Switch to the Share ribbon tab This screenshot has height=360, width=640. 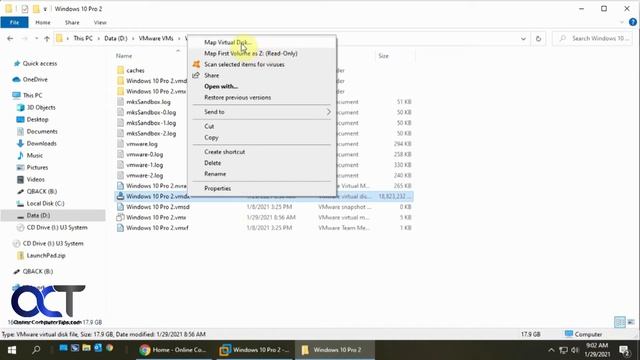[x=72, y=22]
